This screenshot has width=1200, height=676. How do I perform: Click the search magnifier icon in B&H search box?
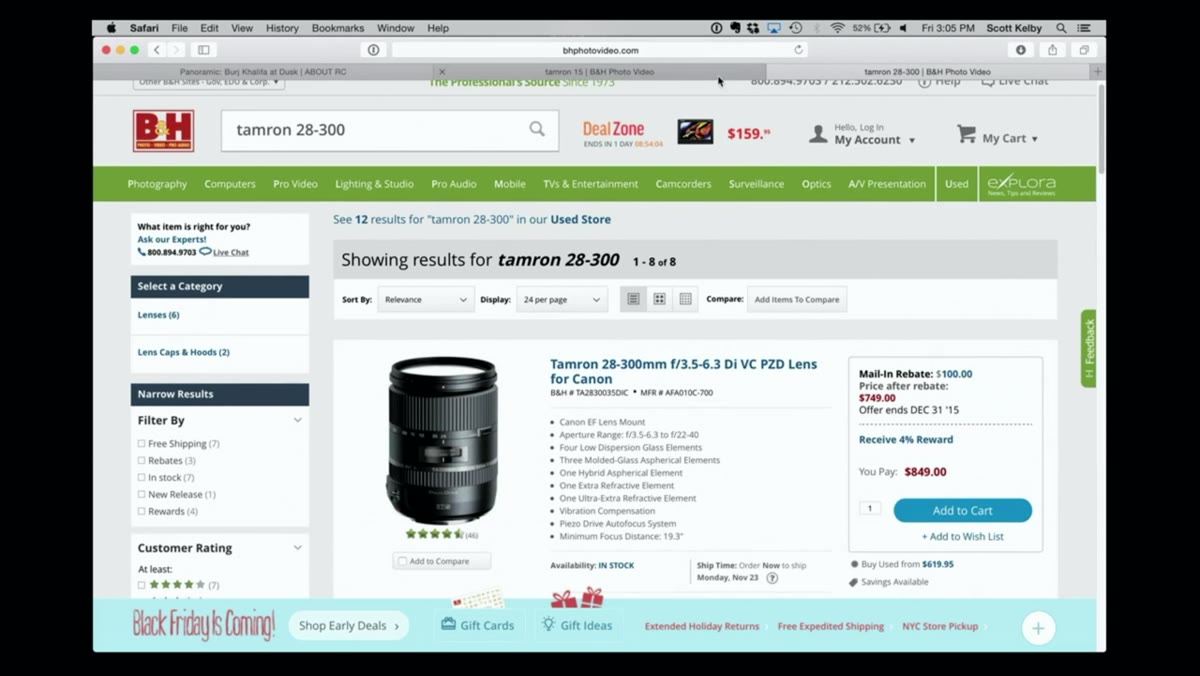[x=537, y=129]
